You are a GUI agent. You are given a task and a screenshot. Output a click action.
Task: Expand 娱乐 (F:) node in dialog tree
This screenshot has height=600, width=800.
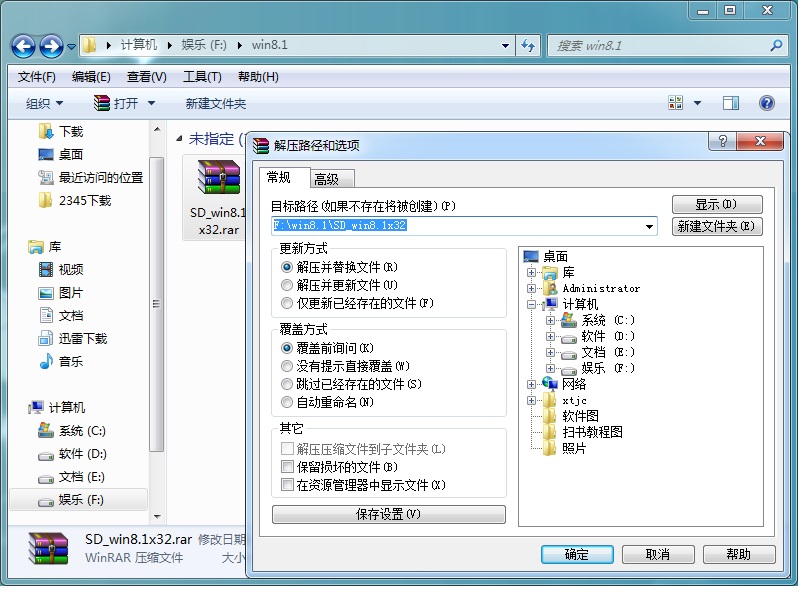(x=550, y=368)
